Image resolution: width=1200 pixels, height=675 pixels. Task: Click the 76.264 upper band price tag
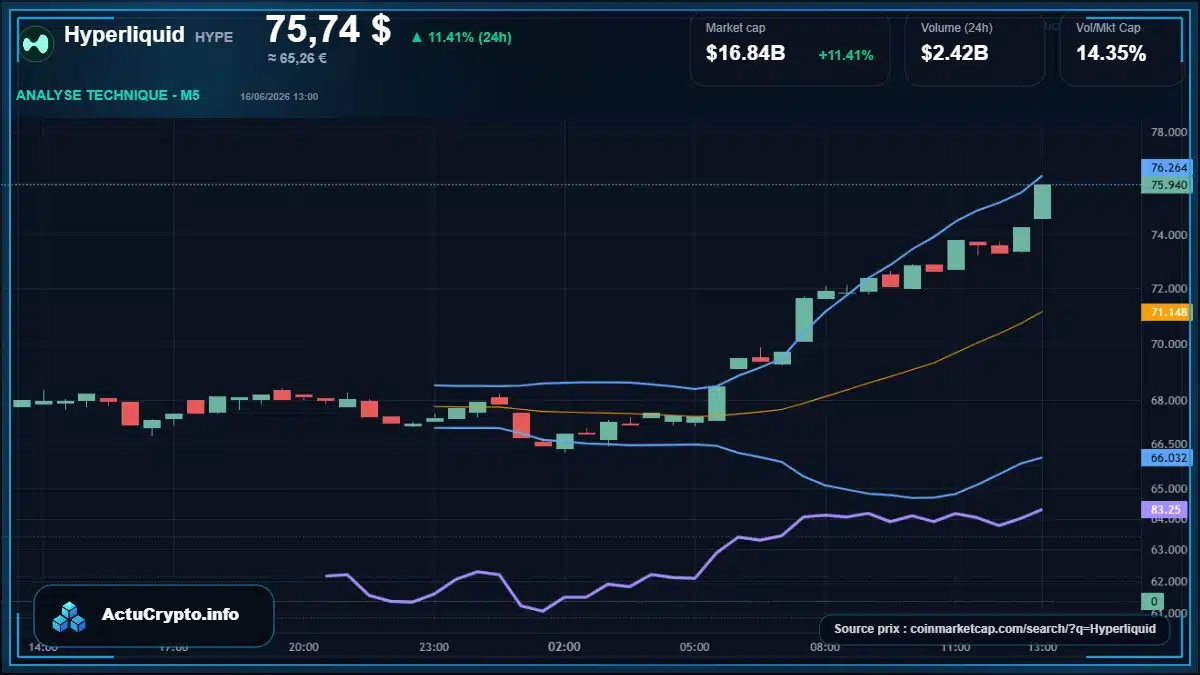pos(1169,168)
